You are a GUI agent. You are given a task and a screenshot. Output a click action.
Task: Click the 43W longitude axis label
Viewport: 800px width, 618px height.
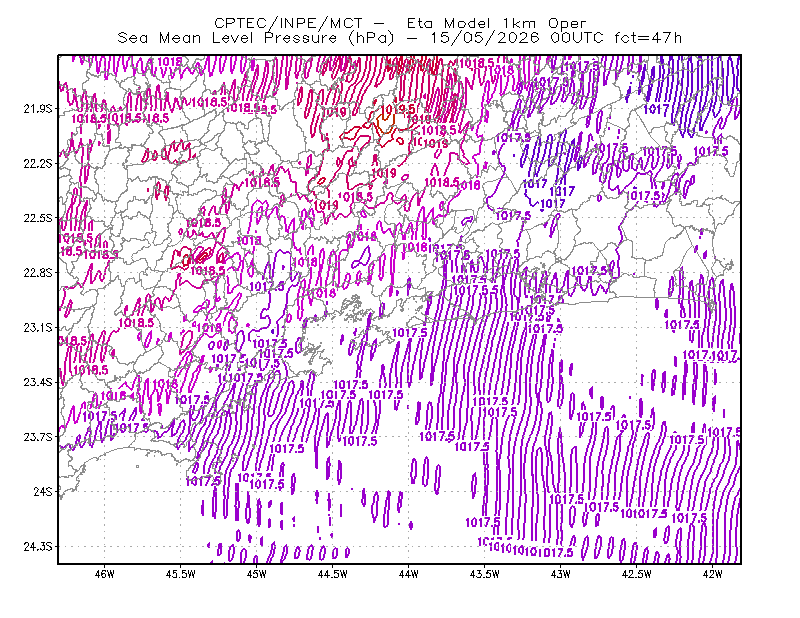click(561, 574)
